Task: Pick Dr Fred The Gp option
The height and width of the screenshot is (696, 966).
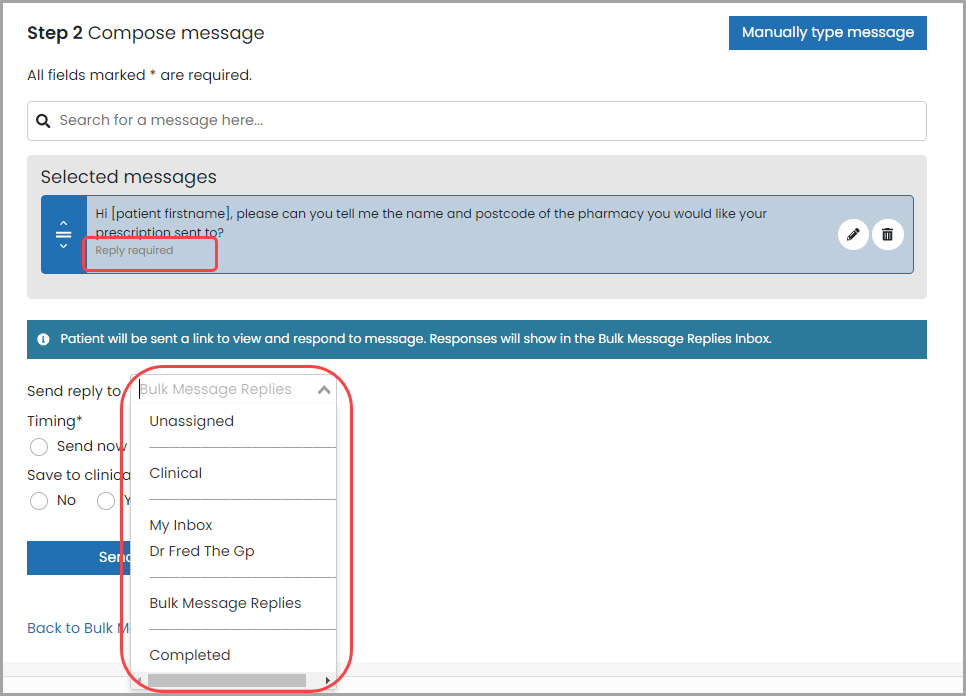Action: click(x=202, y=551)
